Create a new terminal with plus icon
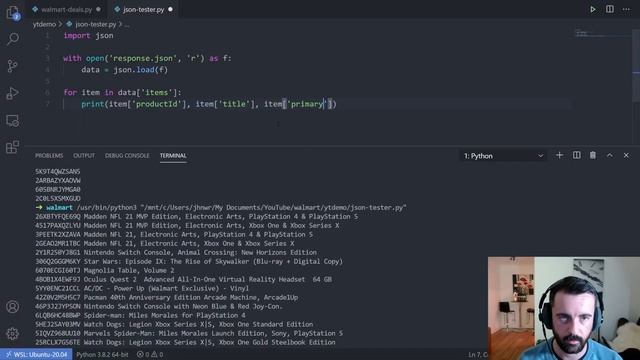640x360 pixels. point(559,156)
